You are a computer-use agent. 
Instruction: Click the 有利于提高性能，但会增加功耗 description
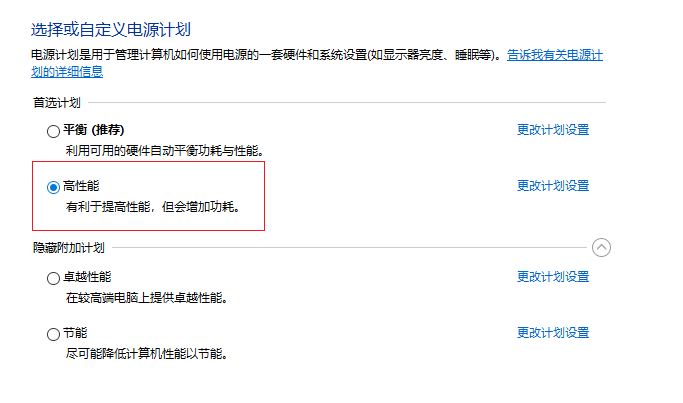[x=153, y=207]
